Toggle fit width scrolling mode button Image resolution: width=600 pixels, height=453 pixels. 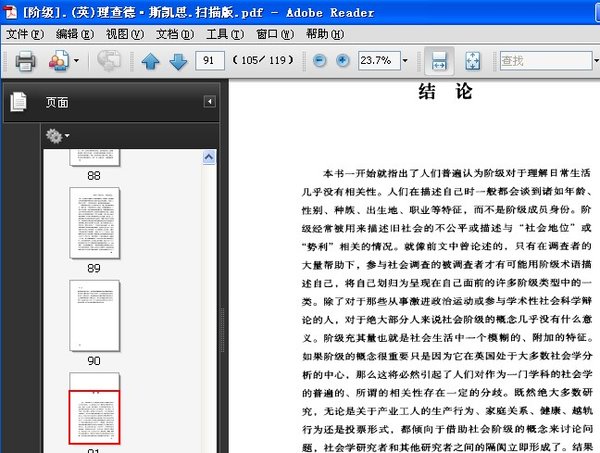click(x=437, y=61)
